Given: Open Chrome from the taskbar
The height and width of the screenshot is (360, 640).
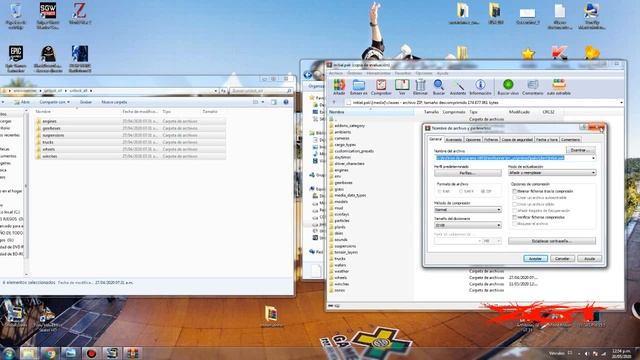Looking at the screenshot, I should [50, 353].
